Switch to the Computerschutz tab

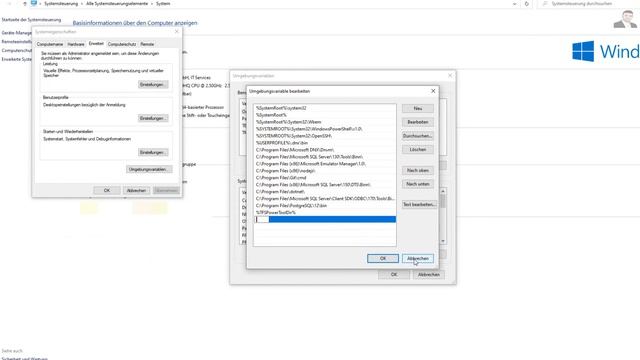coord(122,44)
